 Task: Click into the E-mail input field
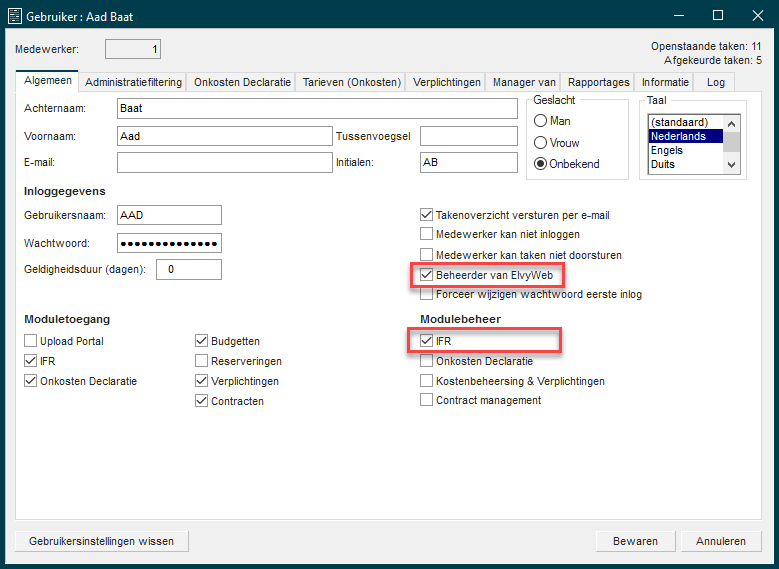tap(223, 162)
